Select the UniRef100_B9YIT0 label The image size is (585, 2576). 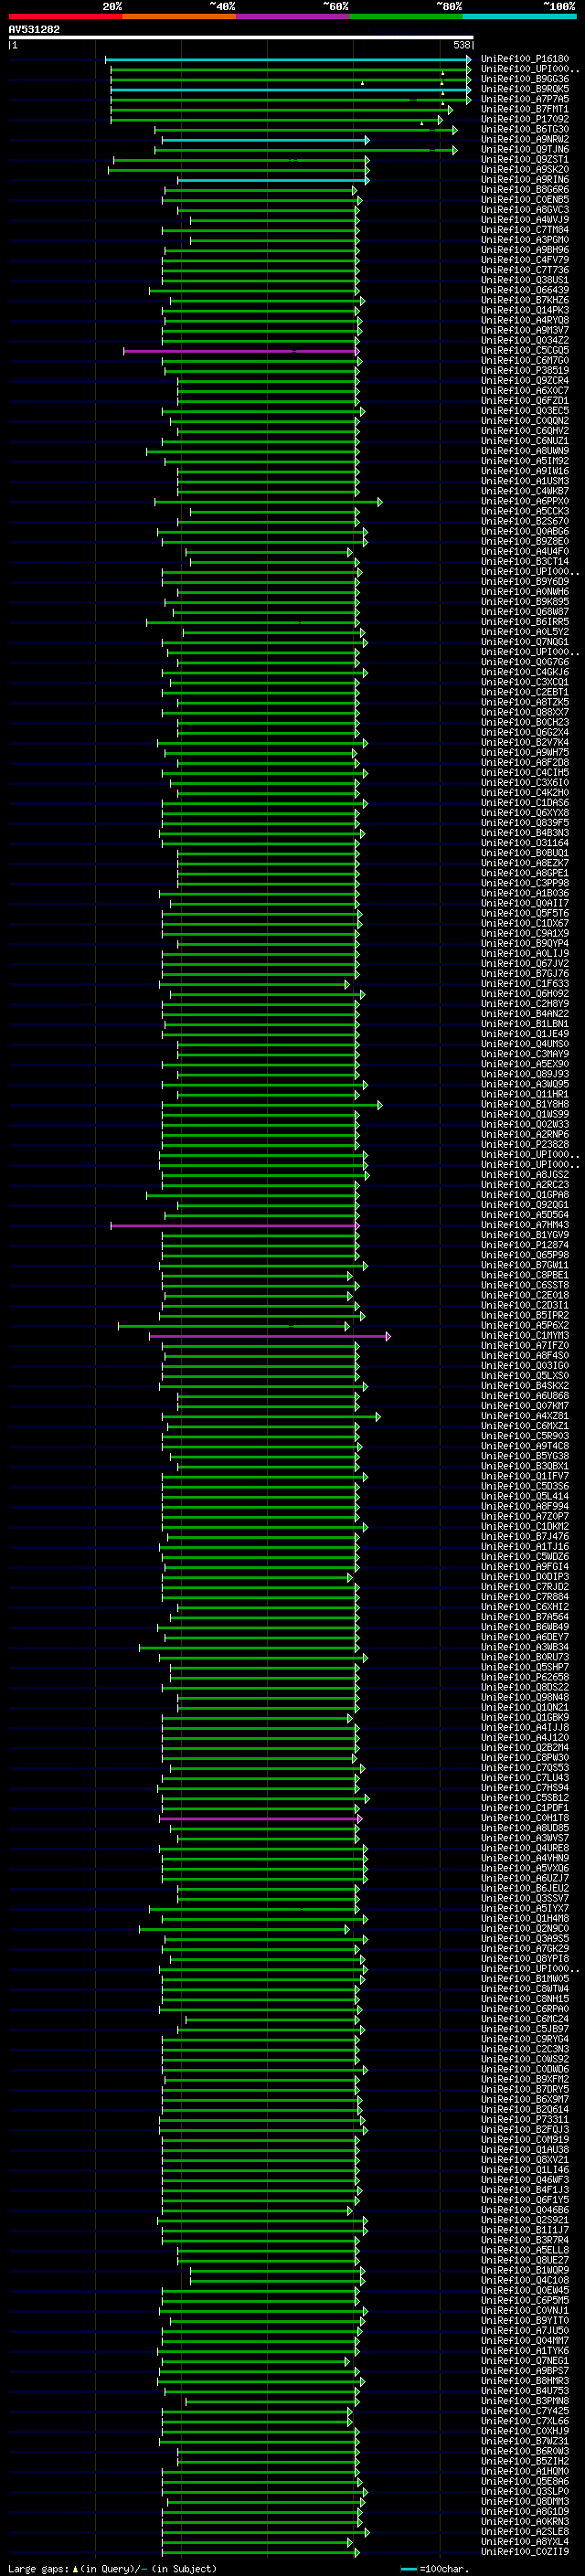525,2320
